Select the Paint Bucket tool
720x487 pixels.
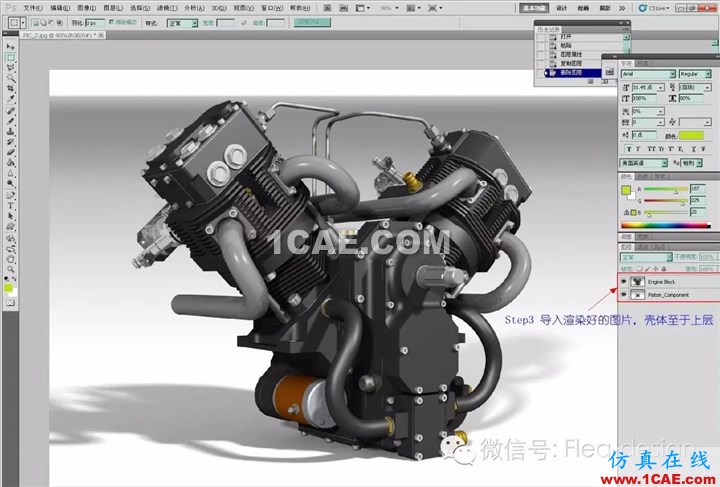click(x=10, y=163)
